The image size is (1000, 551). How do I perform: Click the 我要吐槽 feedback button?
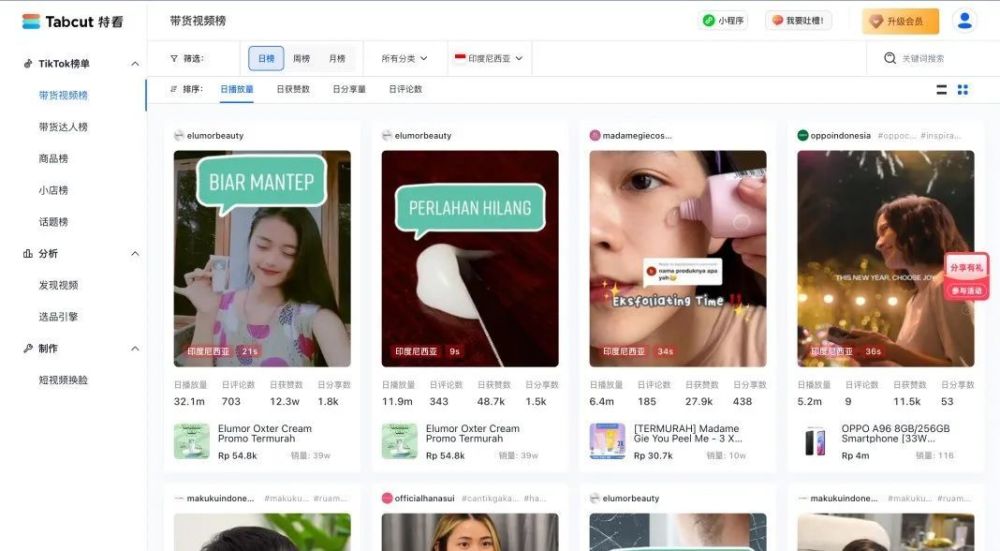798,20
